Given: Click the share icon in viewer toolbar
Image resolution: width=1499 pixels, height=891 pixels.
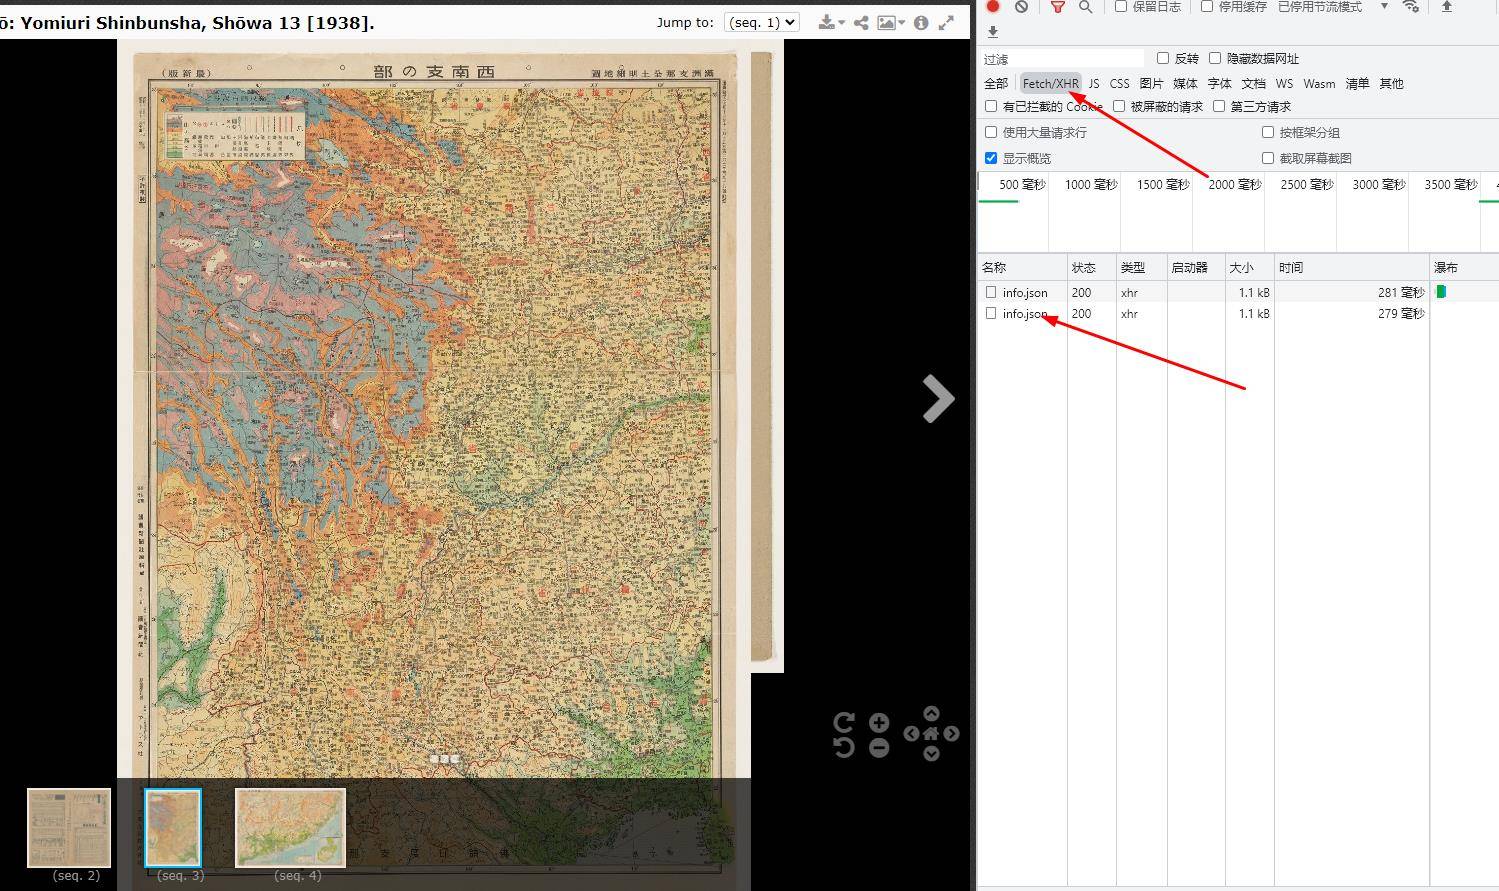Looking at the screenshot, I should pyautogui.click(x=860, y=22).
